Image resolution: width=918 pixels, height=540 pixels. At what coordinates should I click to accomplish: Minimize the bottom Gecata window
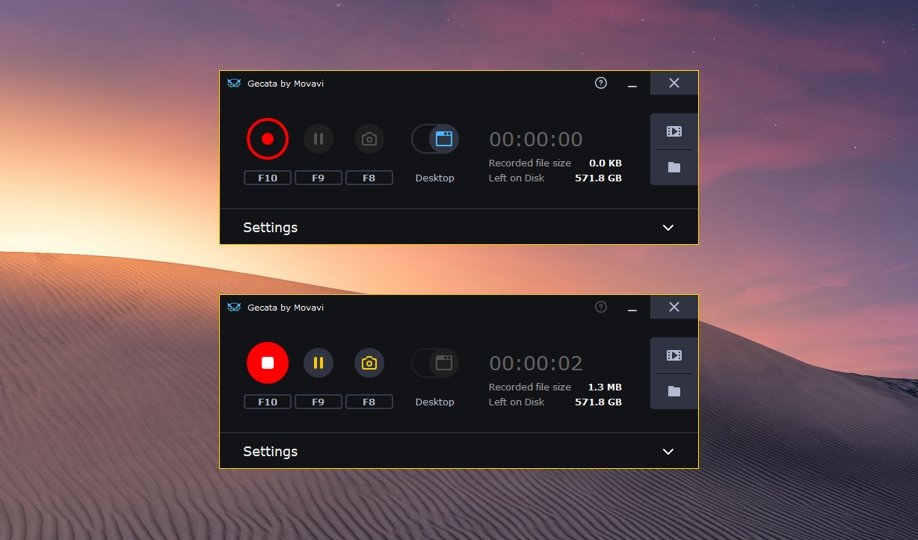(x=632, y=308)
